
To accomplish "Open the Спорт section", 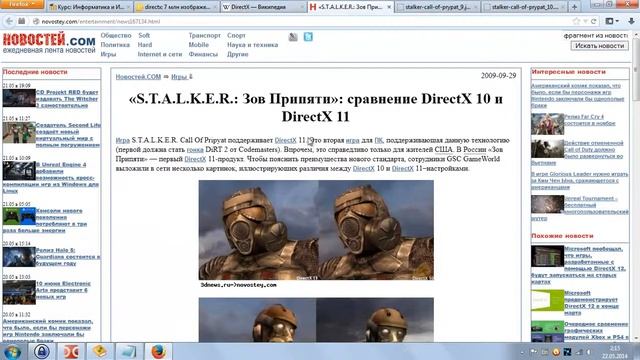I will pos(236,36).
